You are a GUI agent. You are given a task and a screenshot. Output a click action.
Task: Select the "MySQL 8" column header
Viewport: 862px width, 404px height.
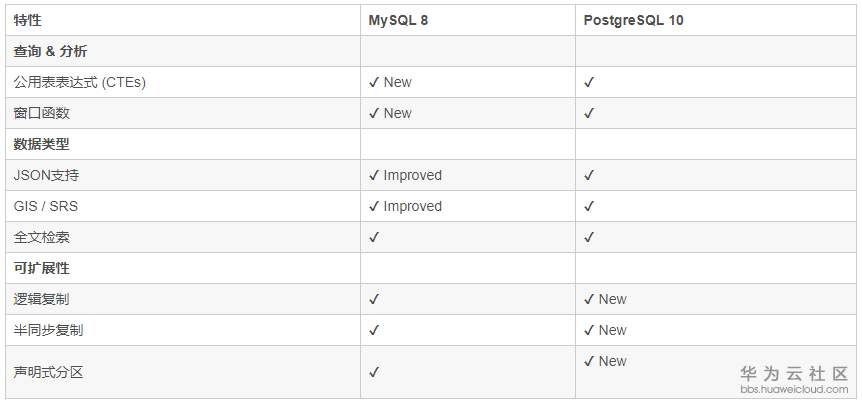point(399,20)
